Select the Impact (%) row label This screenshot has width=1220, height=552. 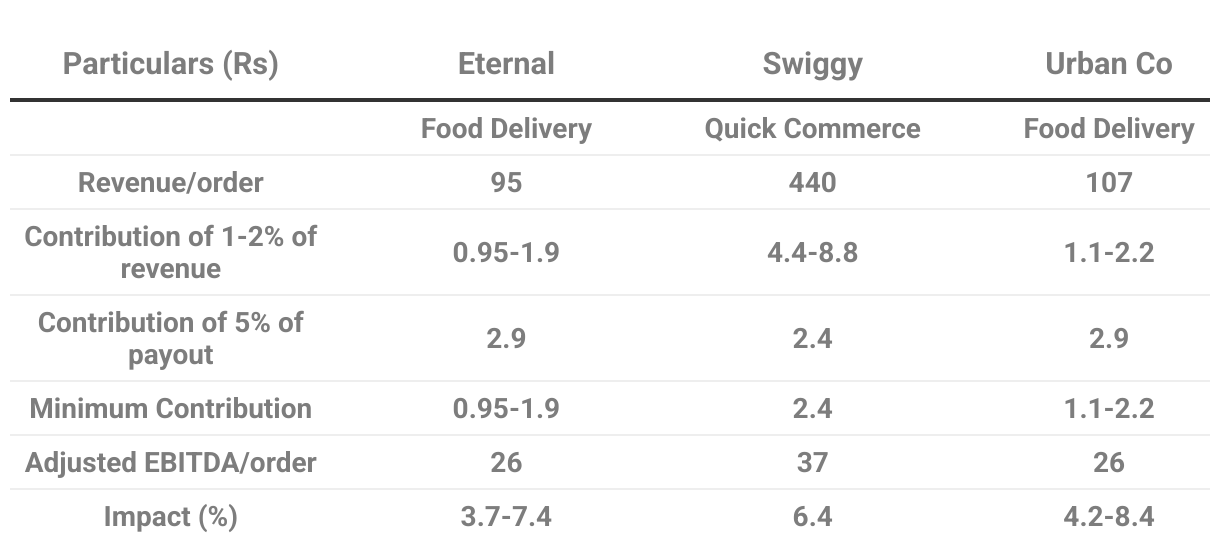[170, 517]
